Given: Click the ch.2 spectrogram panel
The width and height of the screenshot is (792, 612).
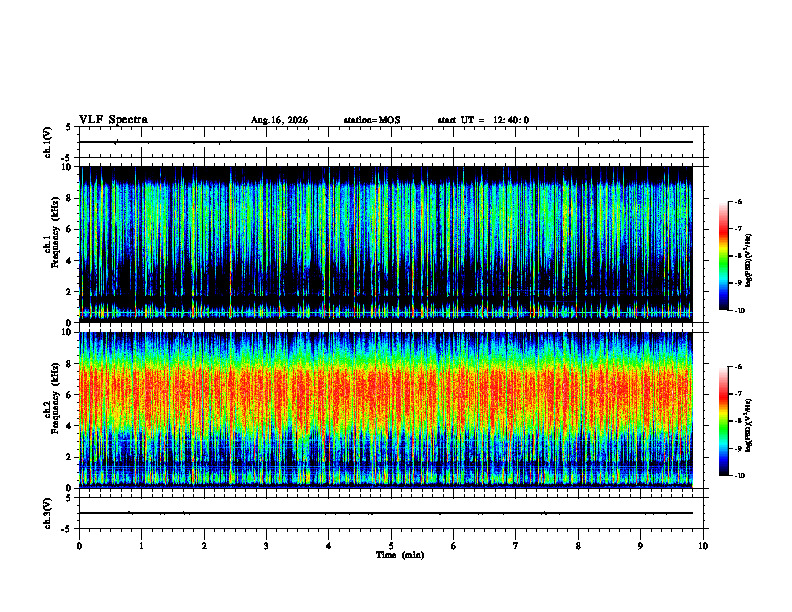Looking at the screenshot, I should [x=386, y=410].
